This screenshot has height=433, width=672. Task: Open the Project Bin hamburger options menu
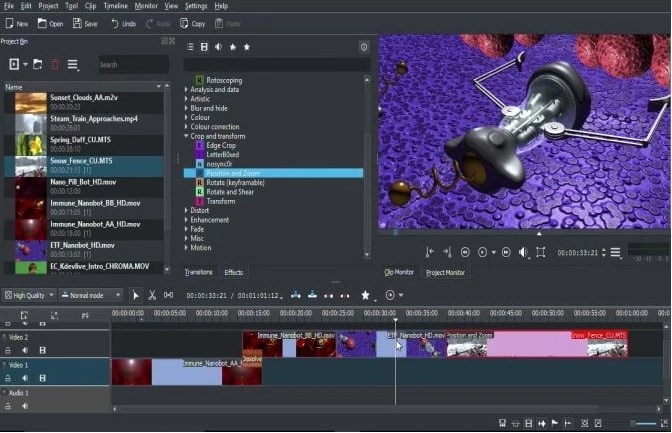73,65
